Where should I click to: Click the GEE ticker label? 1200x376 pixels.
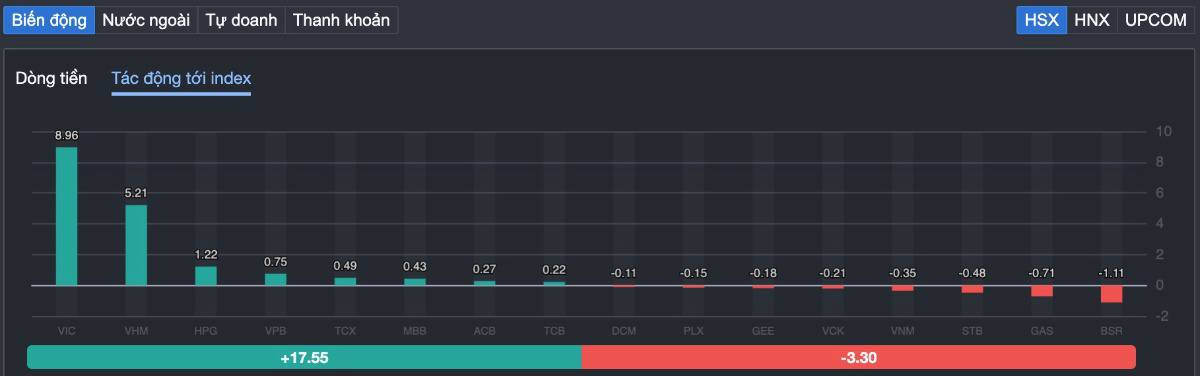pyautogui.click(x=763, y=330)
